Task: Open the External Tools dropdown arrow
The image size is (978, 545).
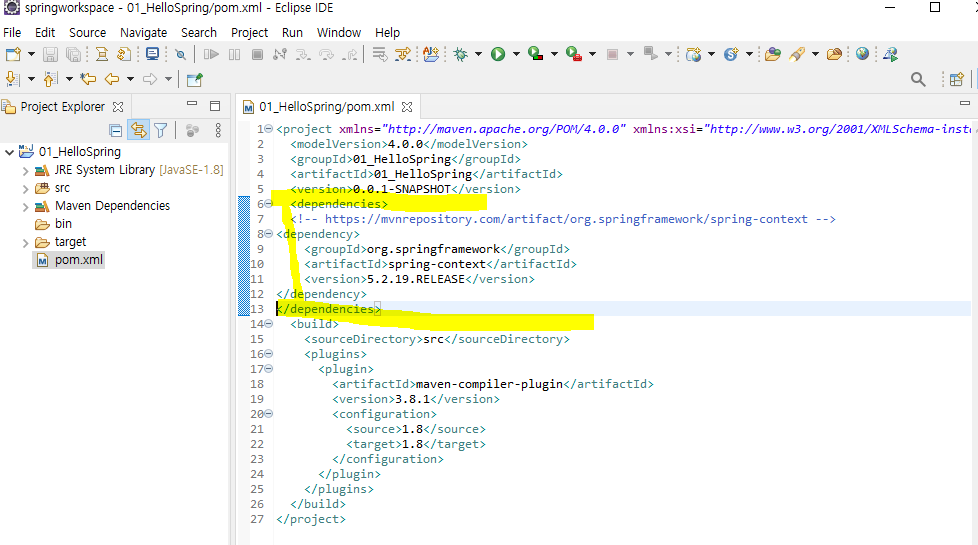Action: (x=592, y=54)
